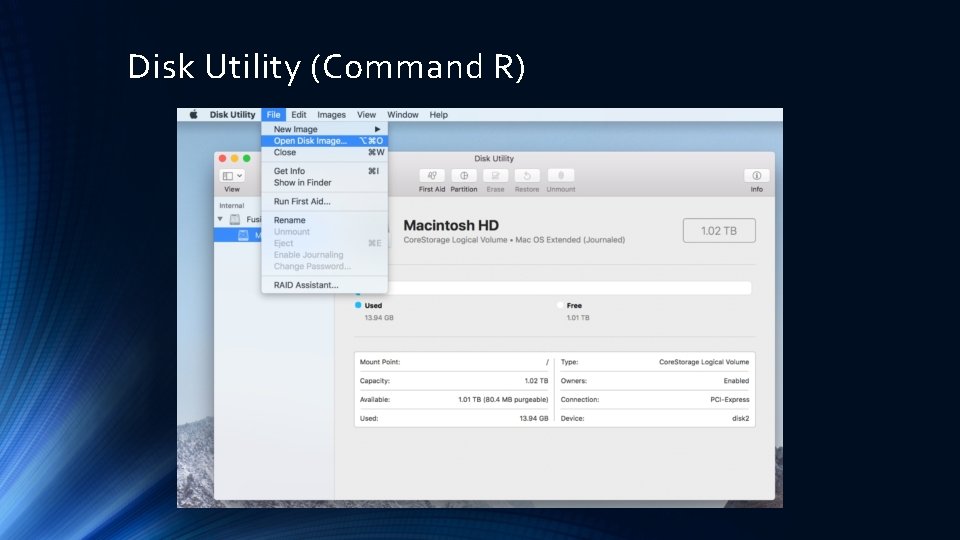Click the Internal sidebar section header
The width and height of the screenshot is (960, 540).
[231, 206]
